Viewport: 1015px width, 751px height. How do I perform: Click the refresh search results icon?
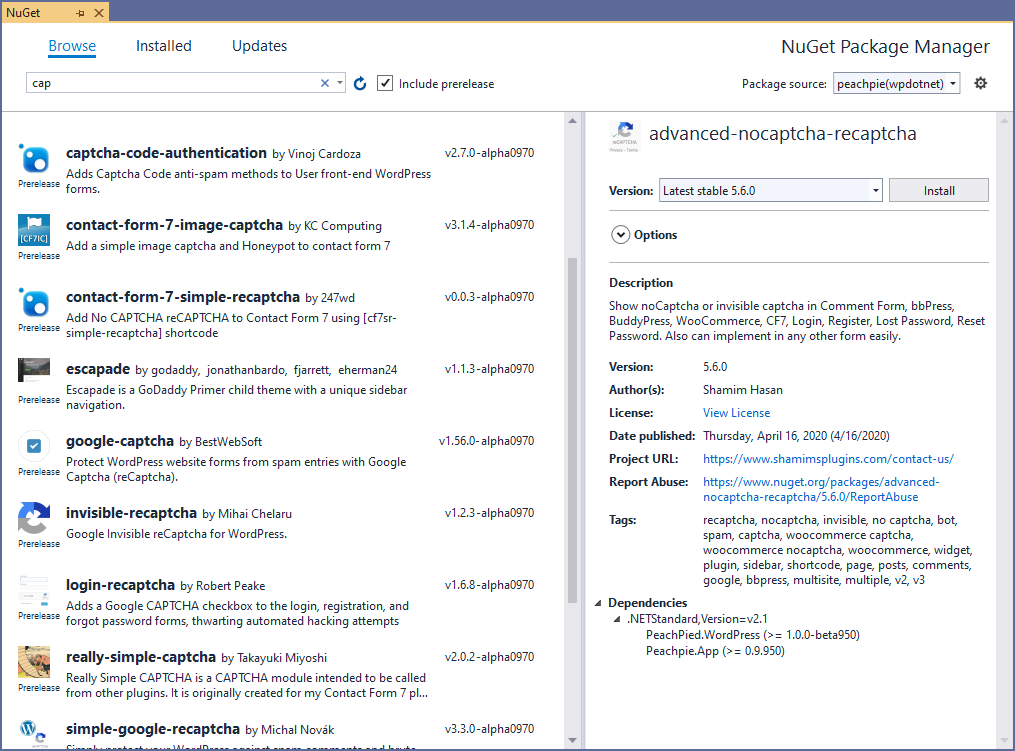point(360,84)
